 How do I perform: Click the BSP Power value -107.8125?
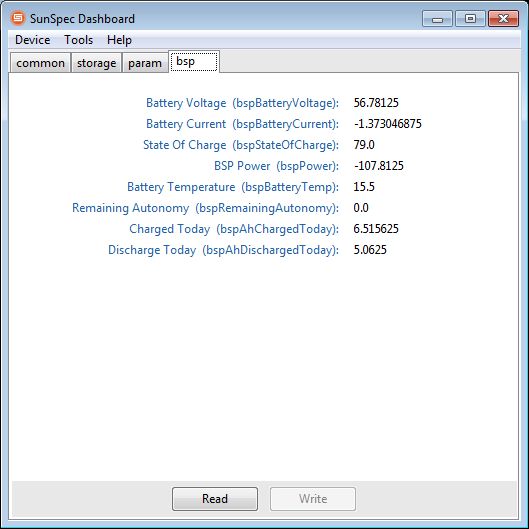379,166
